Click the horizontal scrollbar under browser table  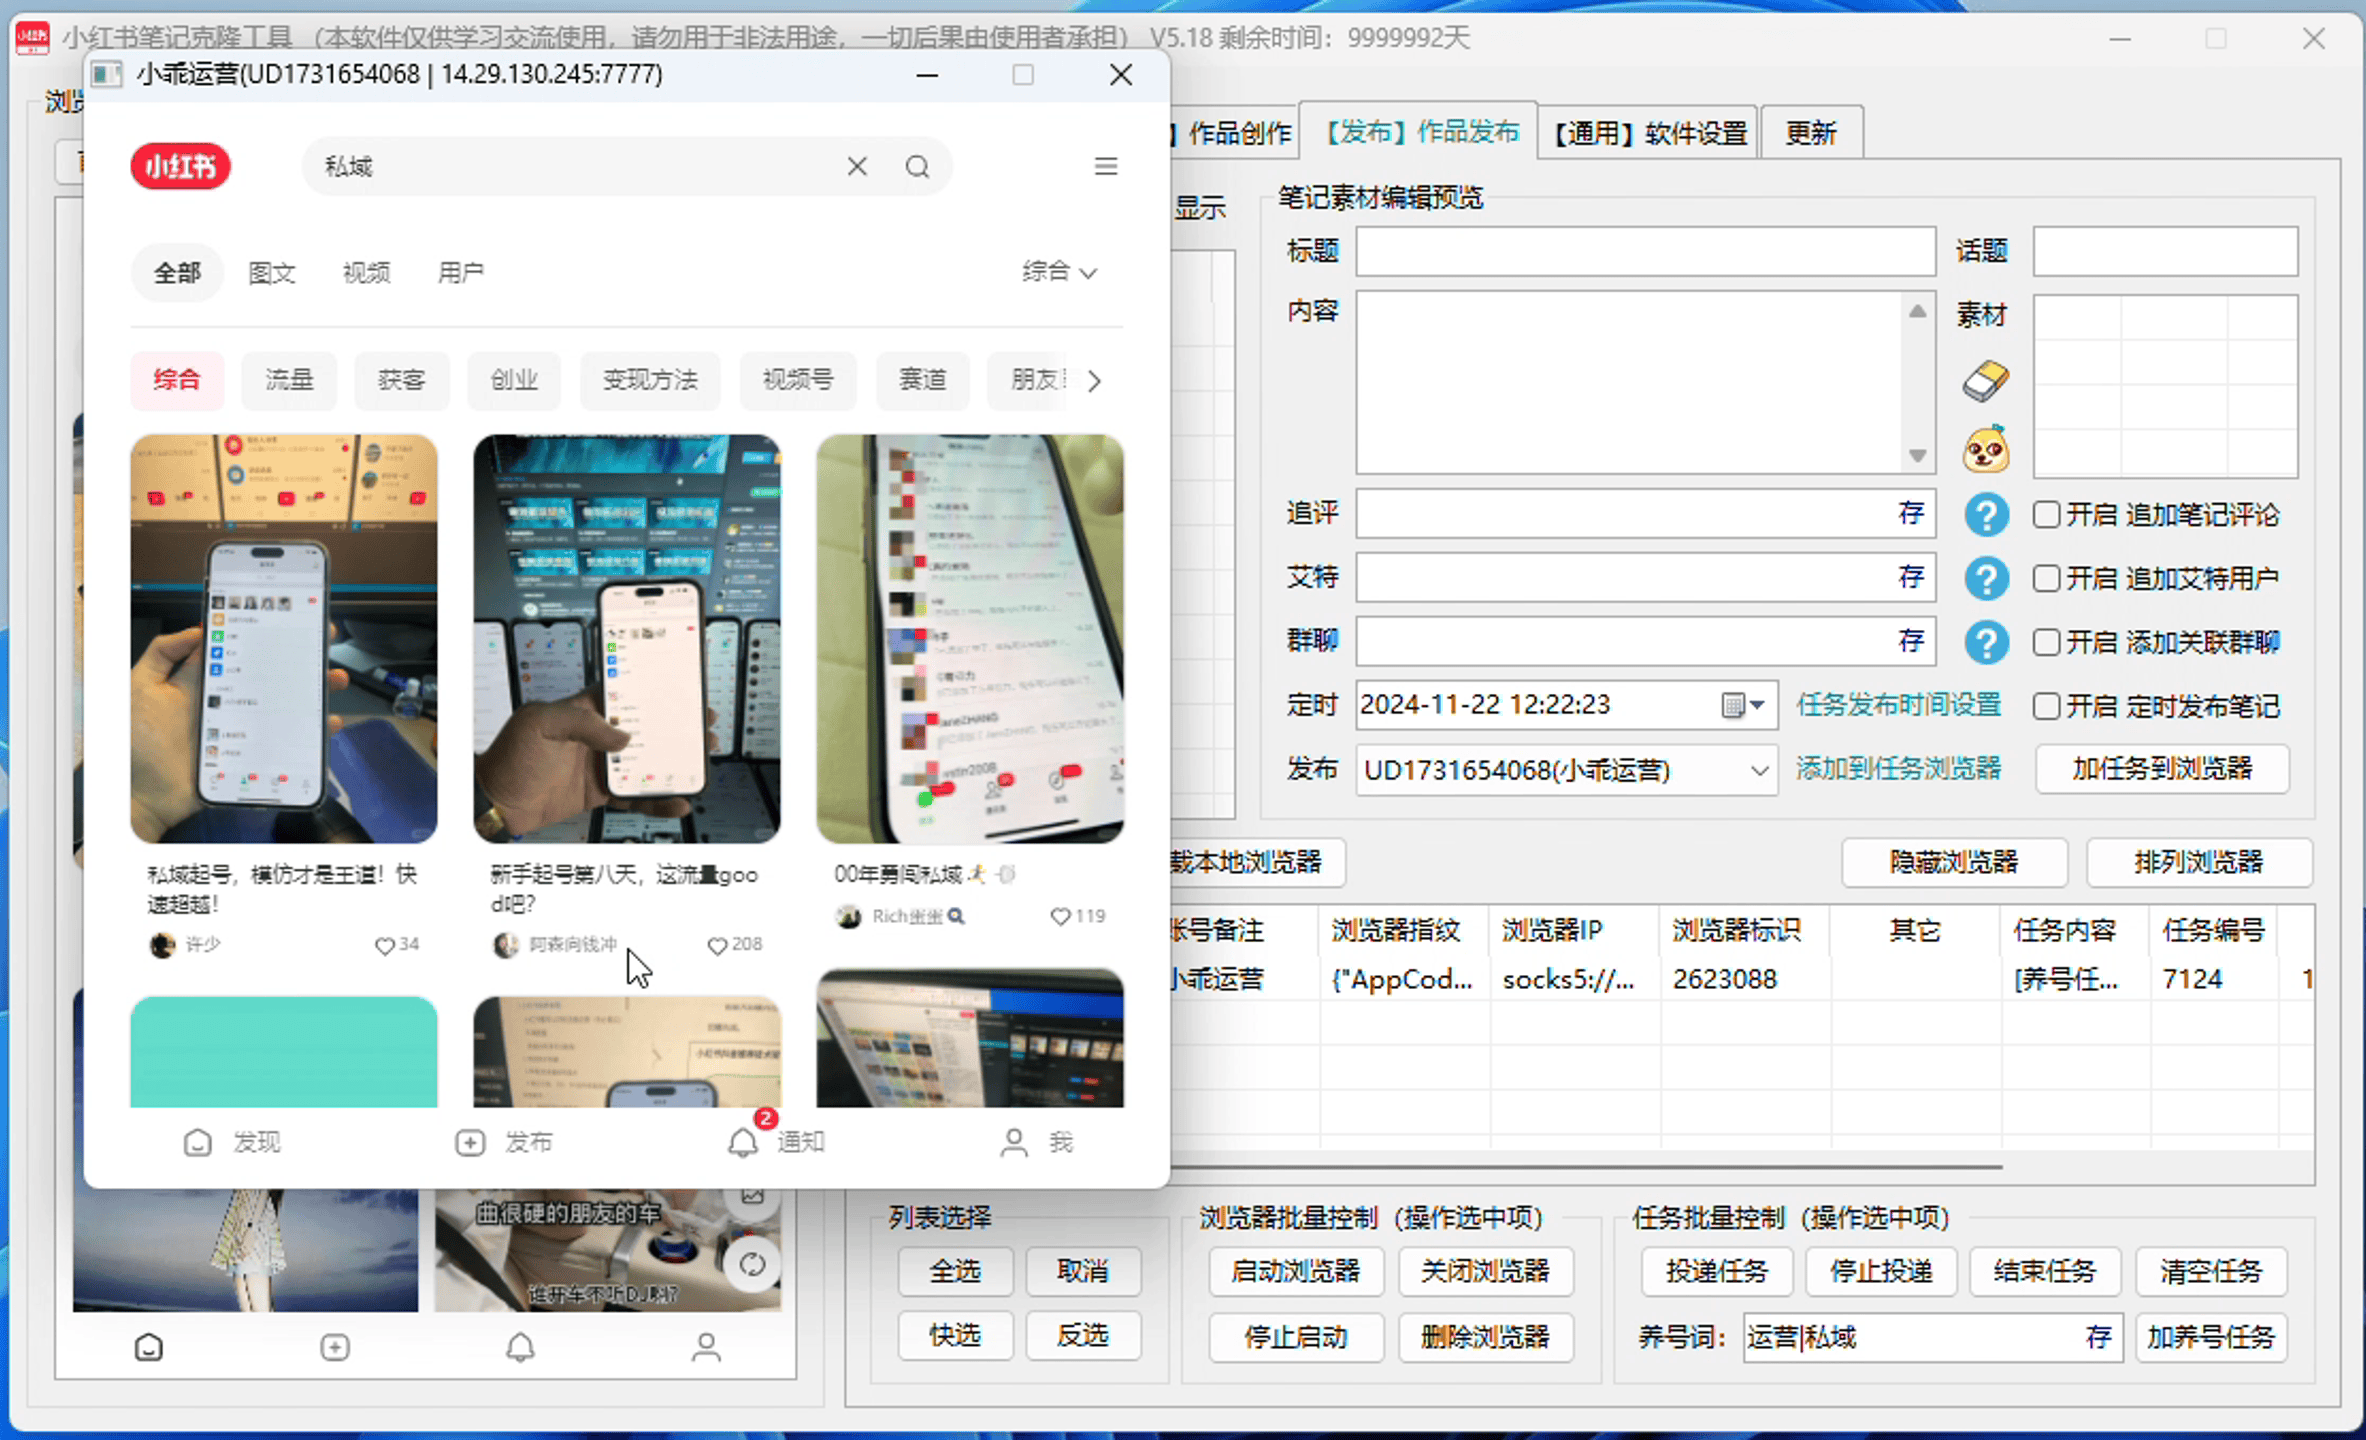click(x=1585, y=1166)
